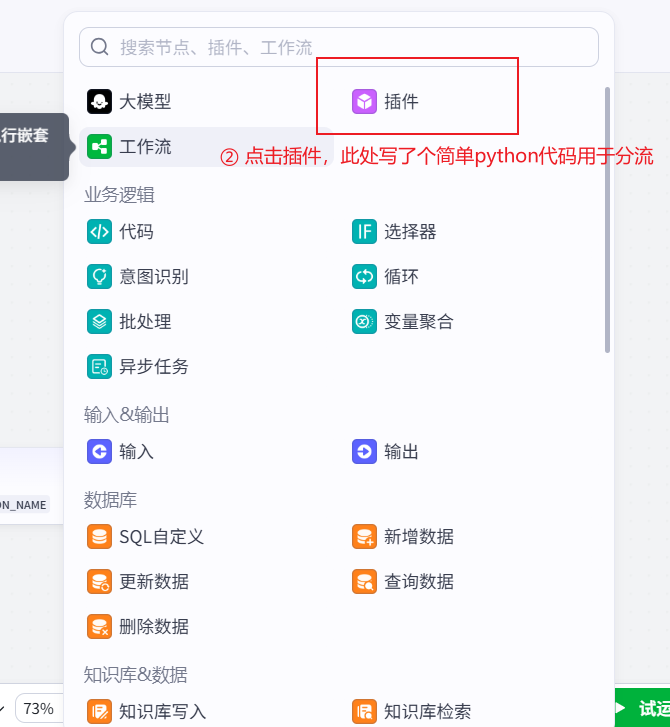Select the 更新数据 entry label
Image resolution: width=670 pixels, height=727 pixels.
tap(154, 581)
